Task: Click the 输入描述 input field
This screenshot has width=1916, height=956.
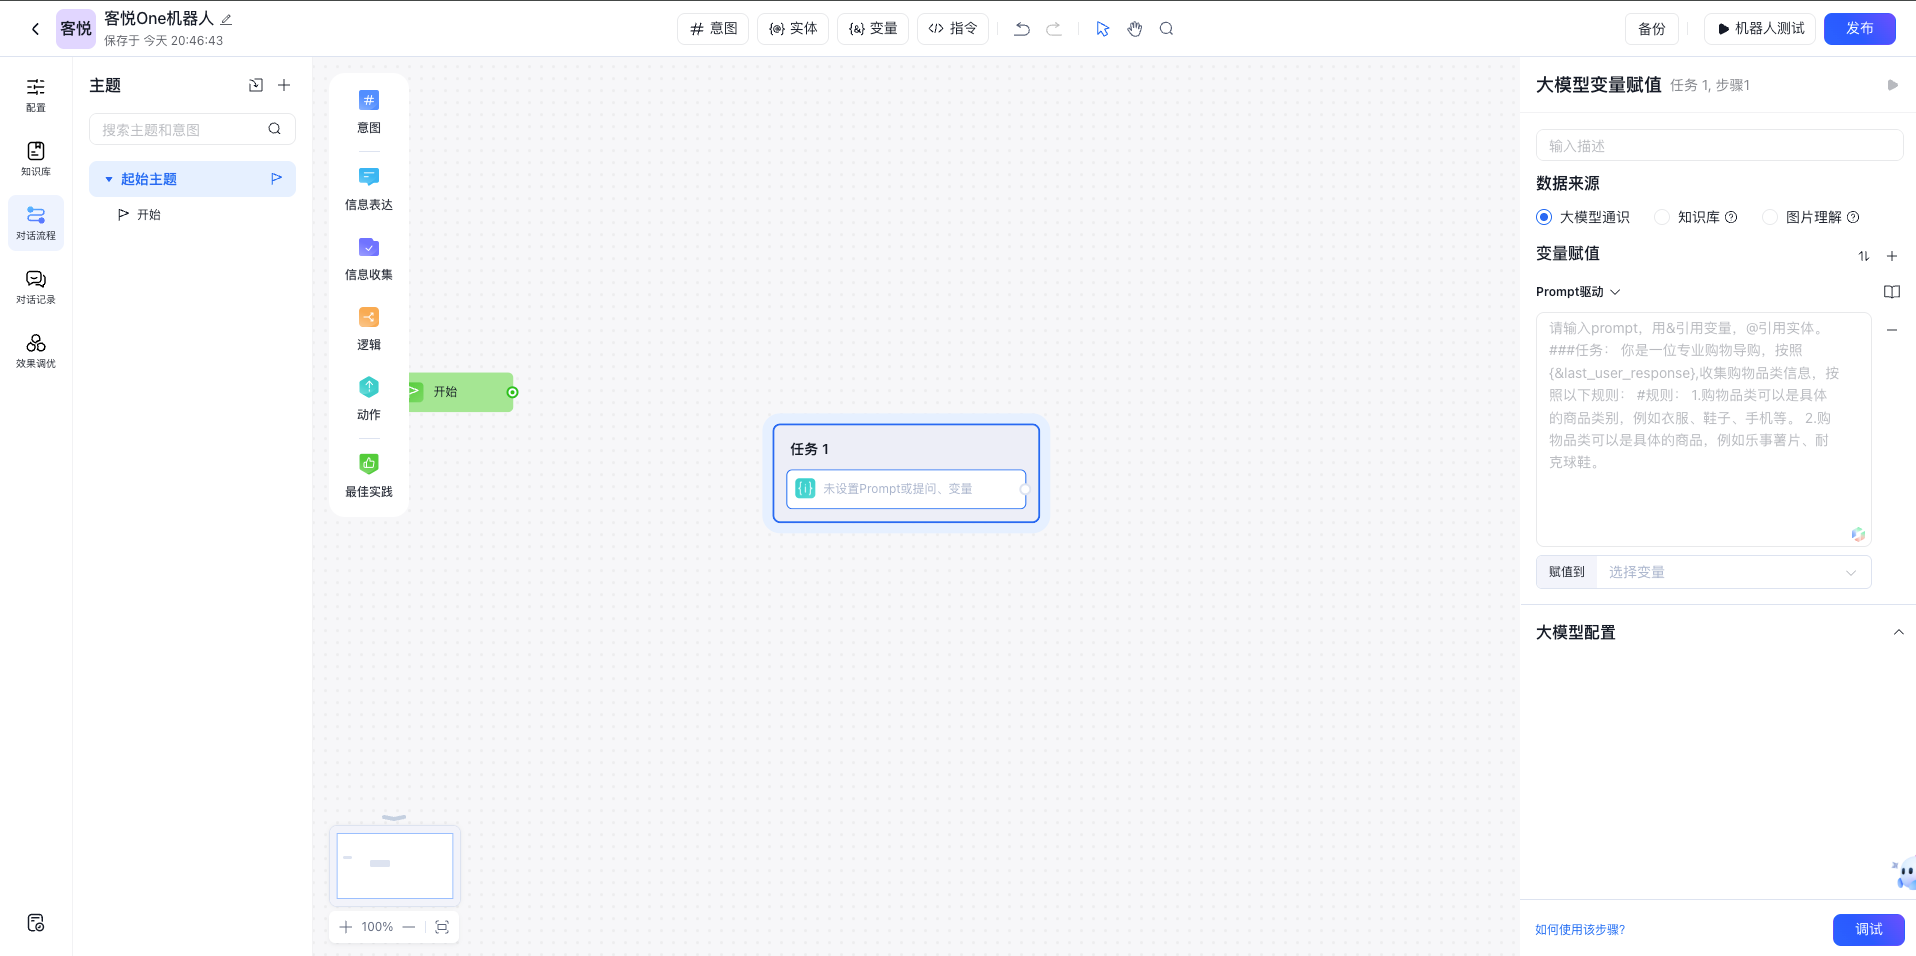Action: (x=1718, y=146)
